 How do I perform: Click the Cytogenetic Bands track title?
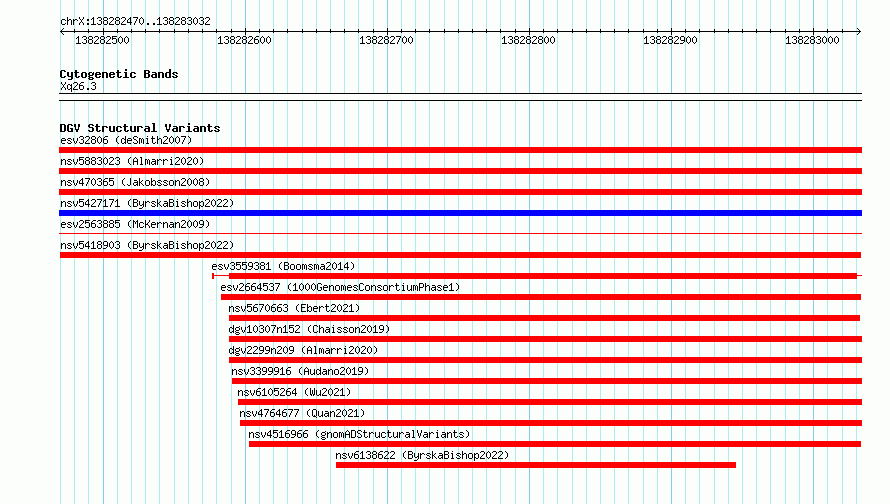[119, 74]
